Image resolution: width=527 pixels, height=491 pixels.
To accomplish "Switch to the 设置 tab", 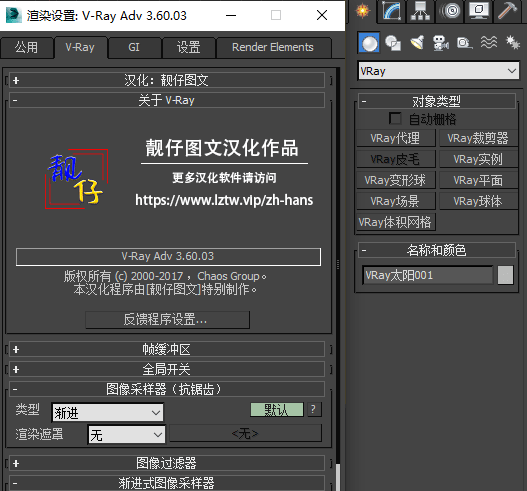I will tap(189, 47).
